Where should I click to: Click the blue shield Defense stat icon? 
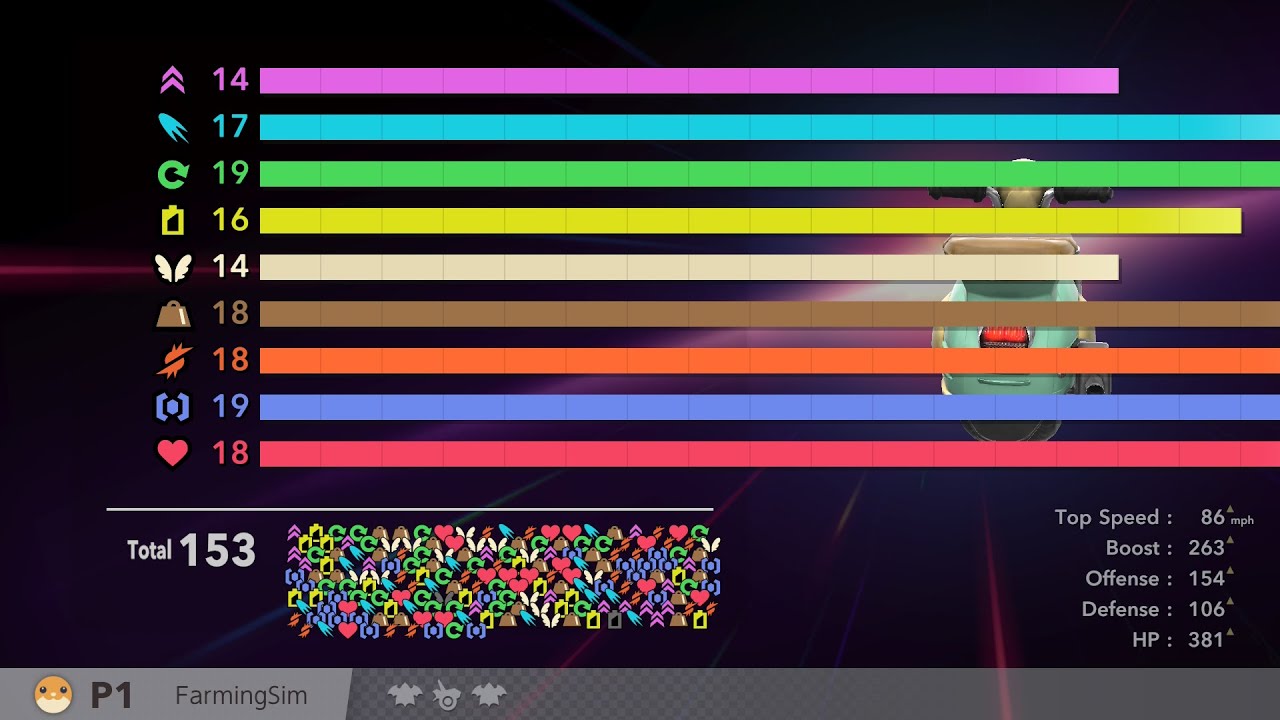172,407
